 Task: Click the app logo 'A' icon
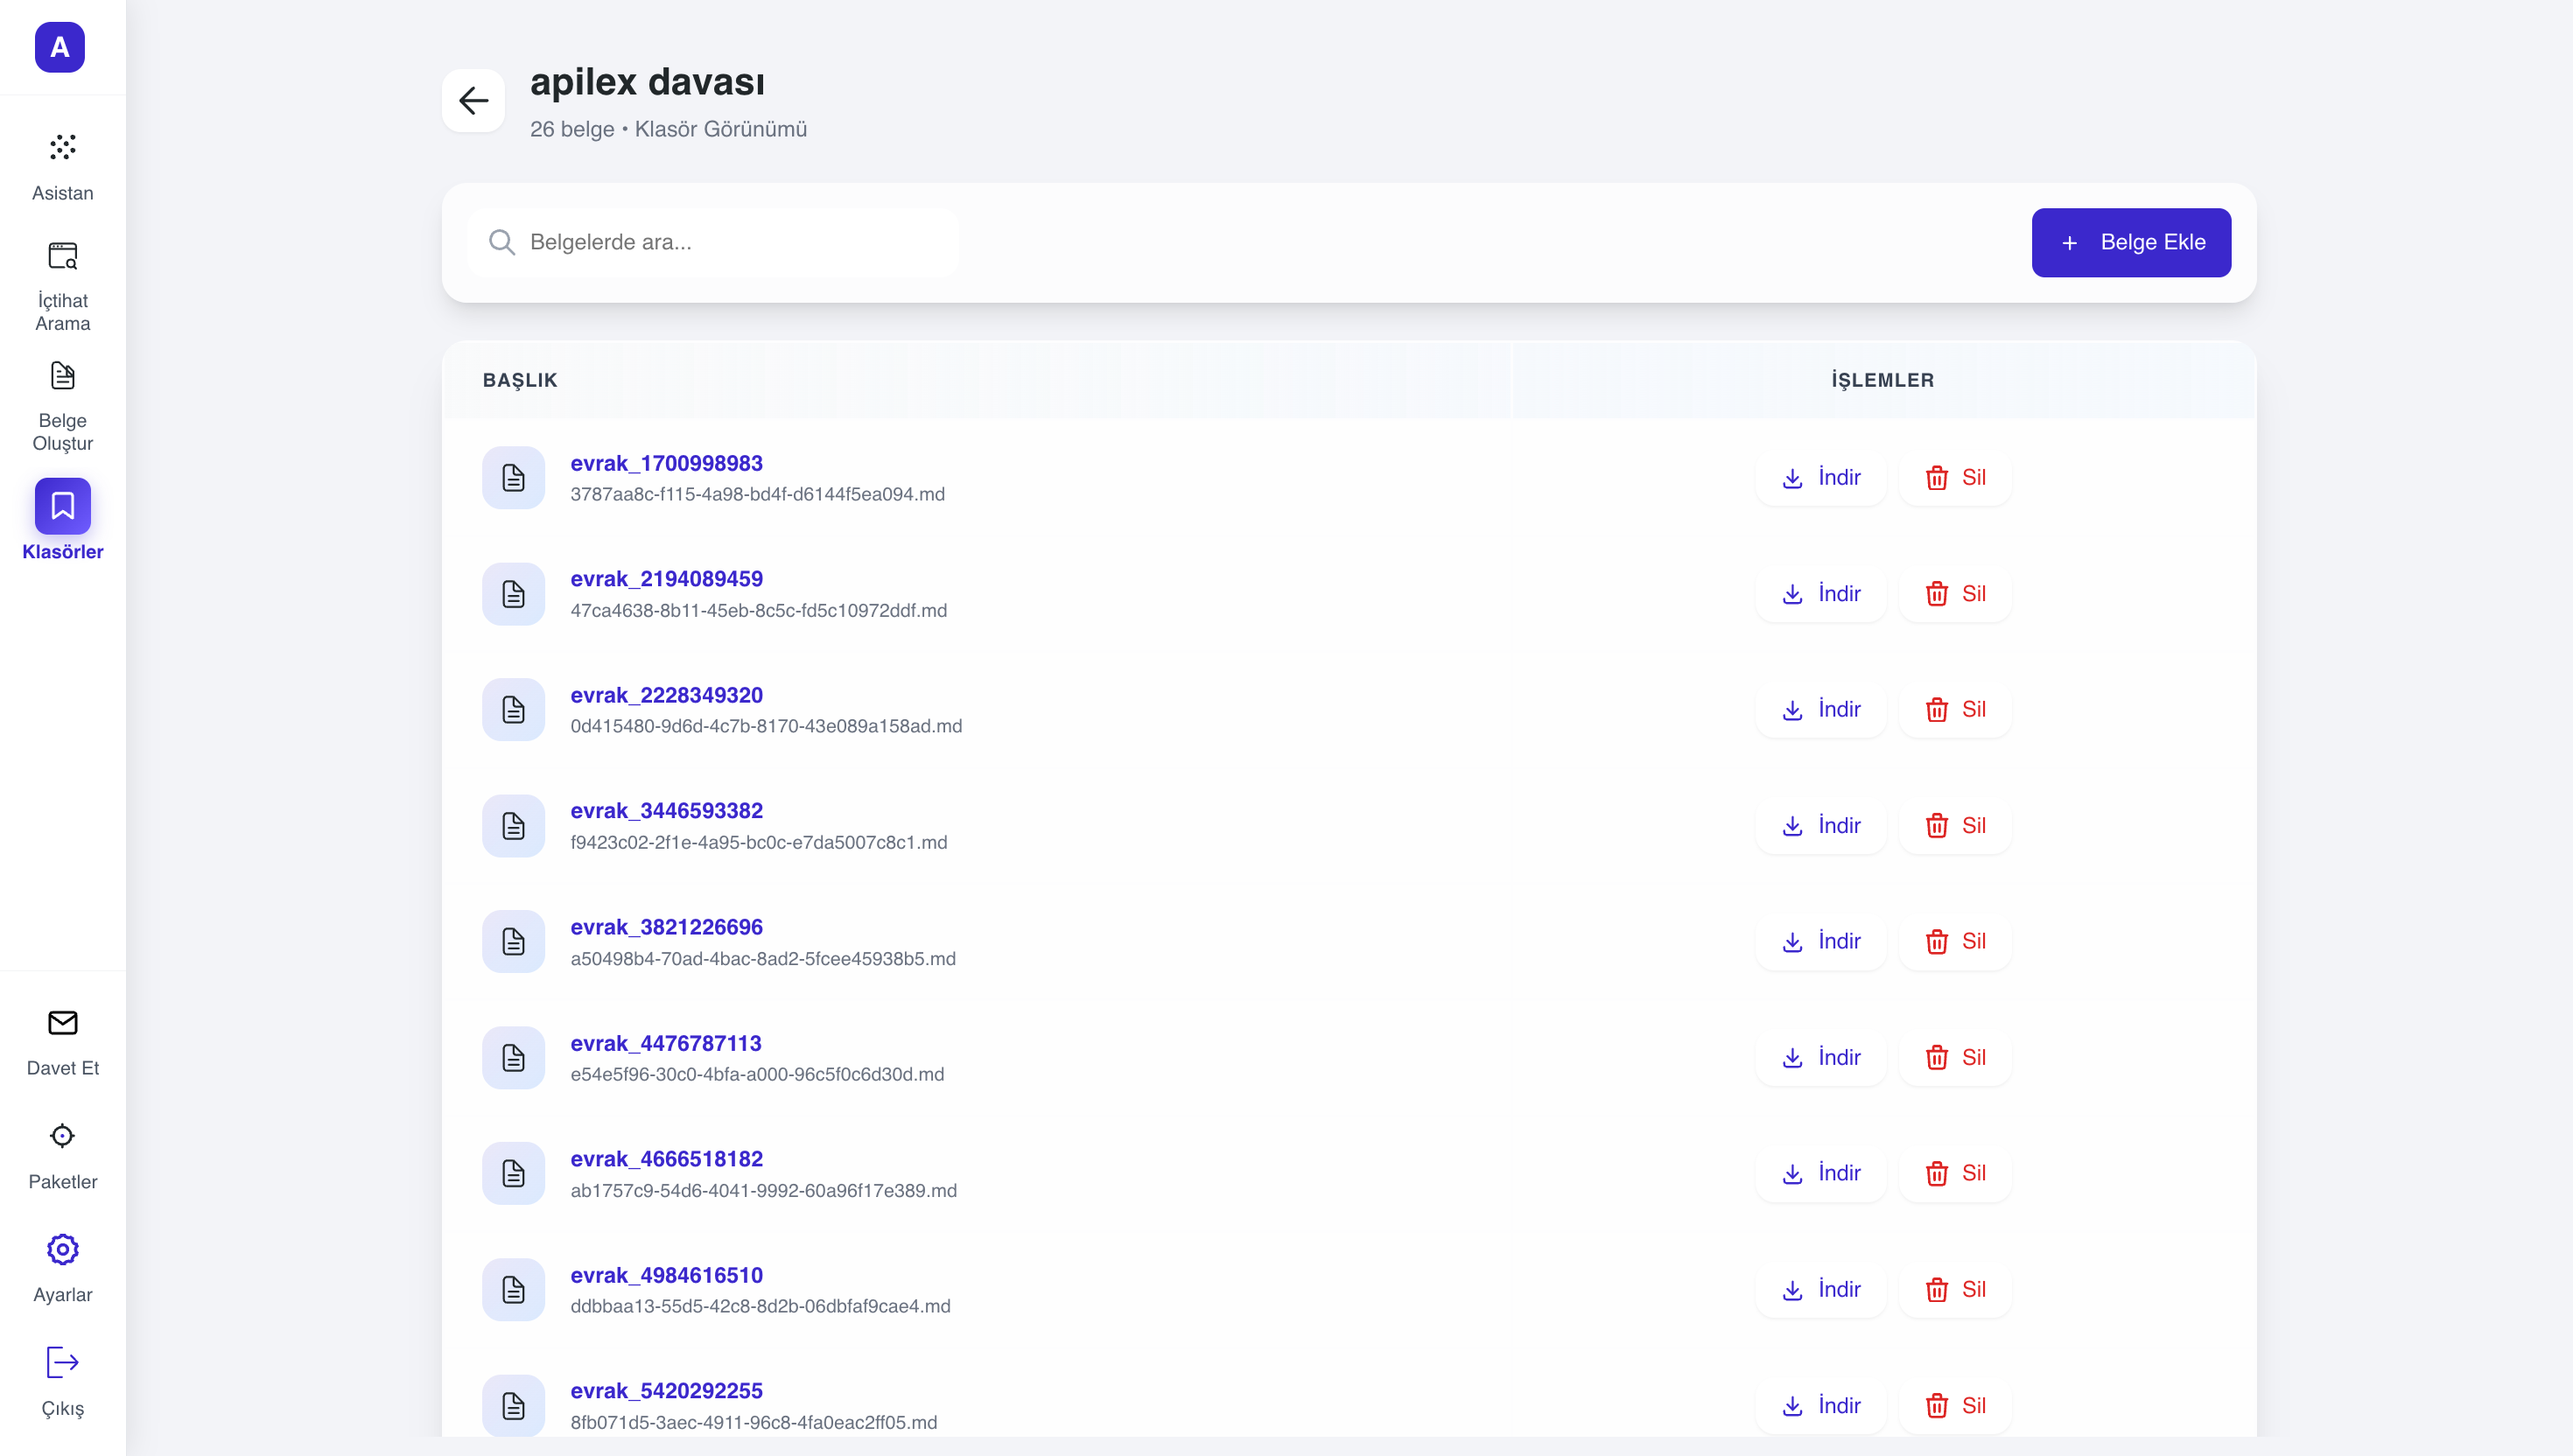(x=60, y=47)
